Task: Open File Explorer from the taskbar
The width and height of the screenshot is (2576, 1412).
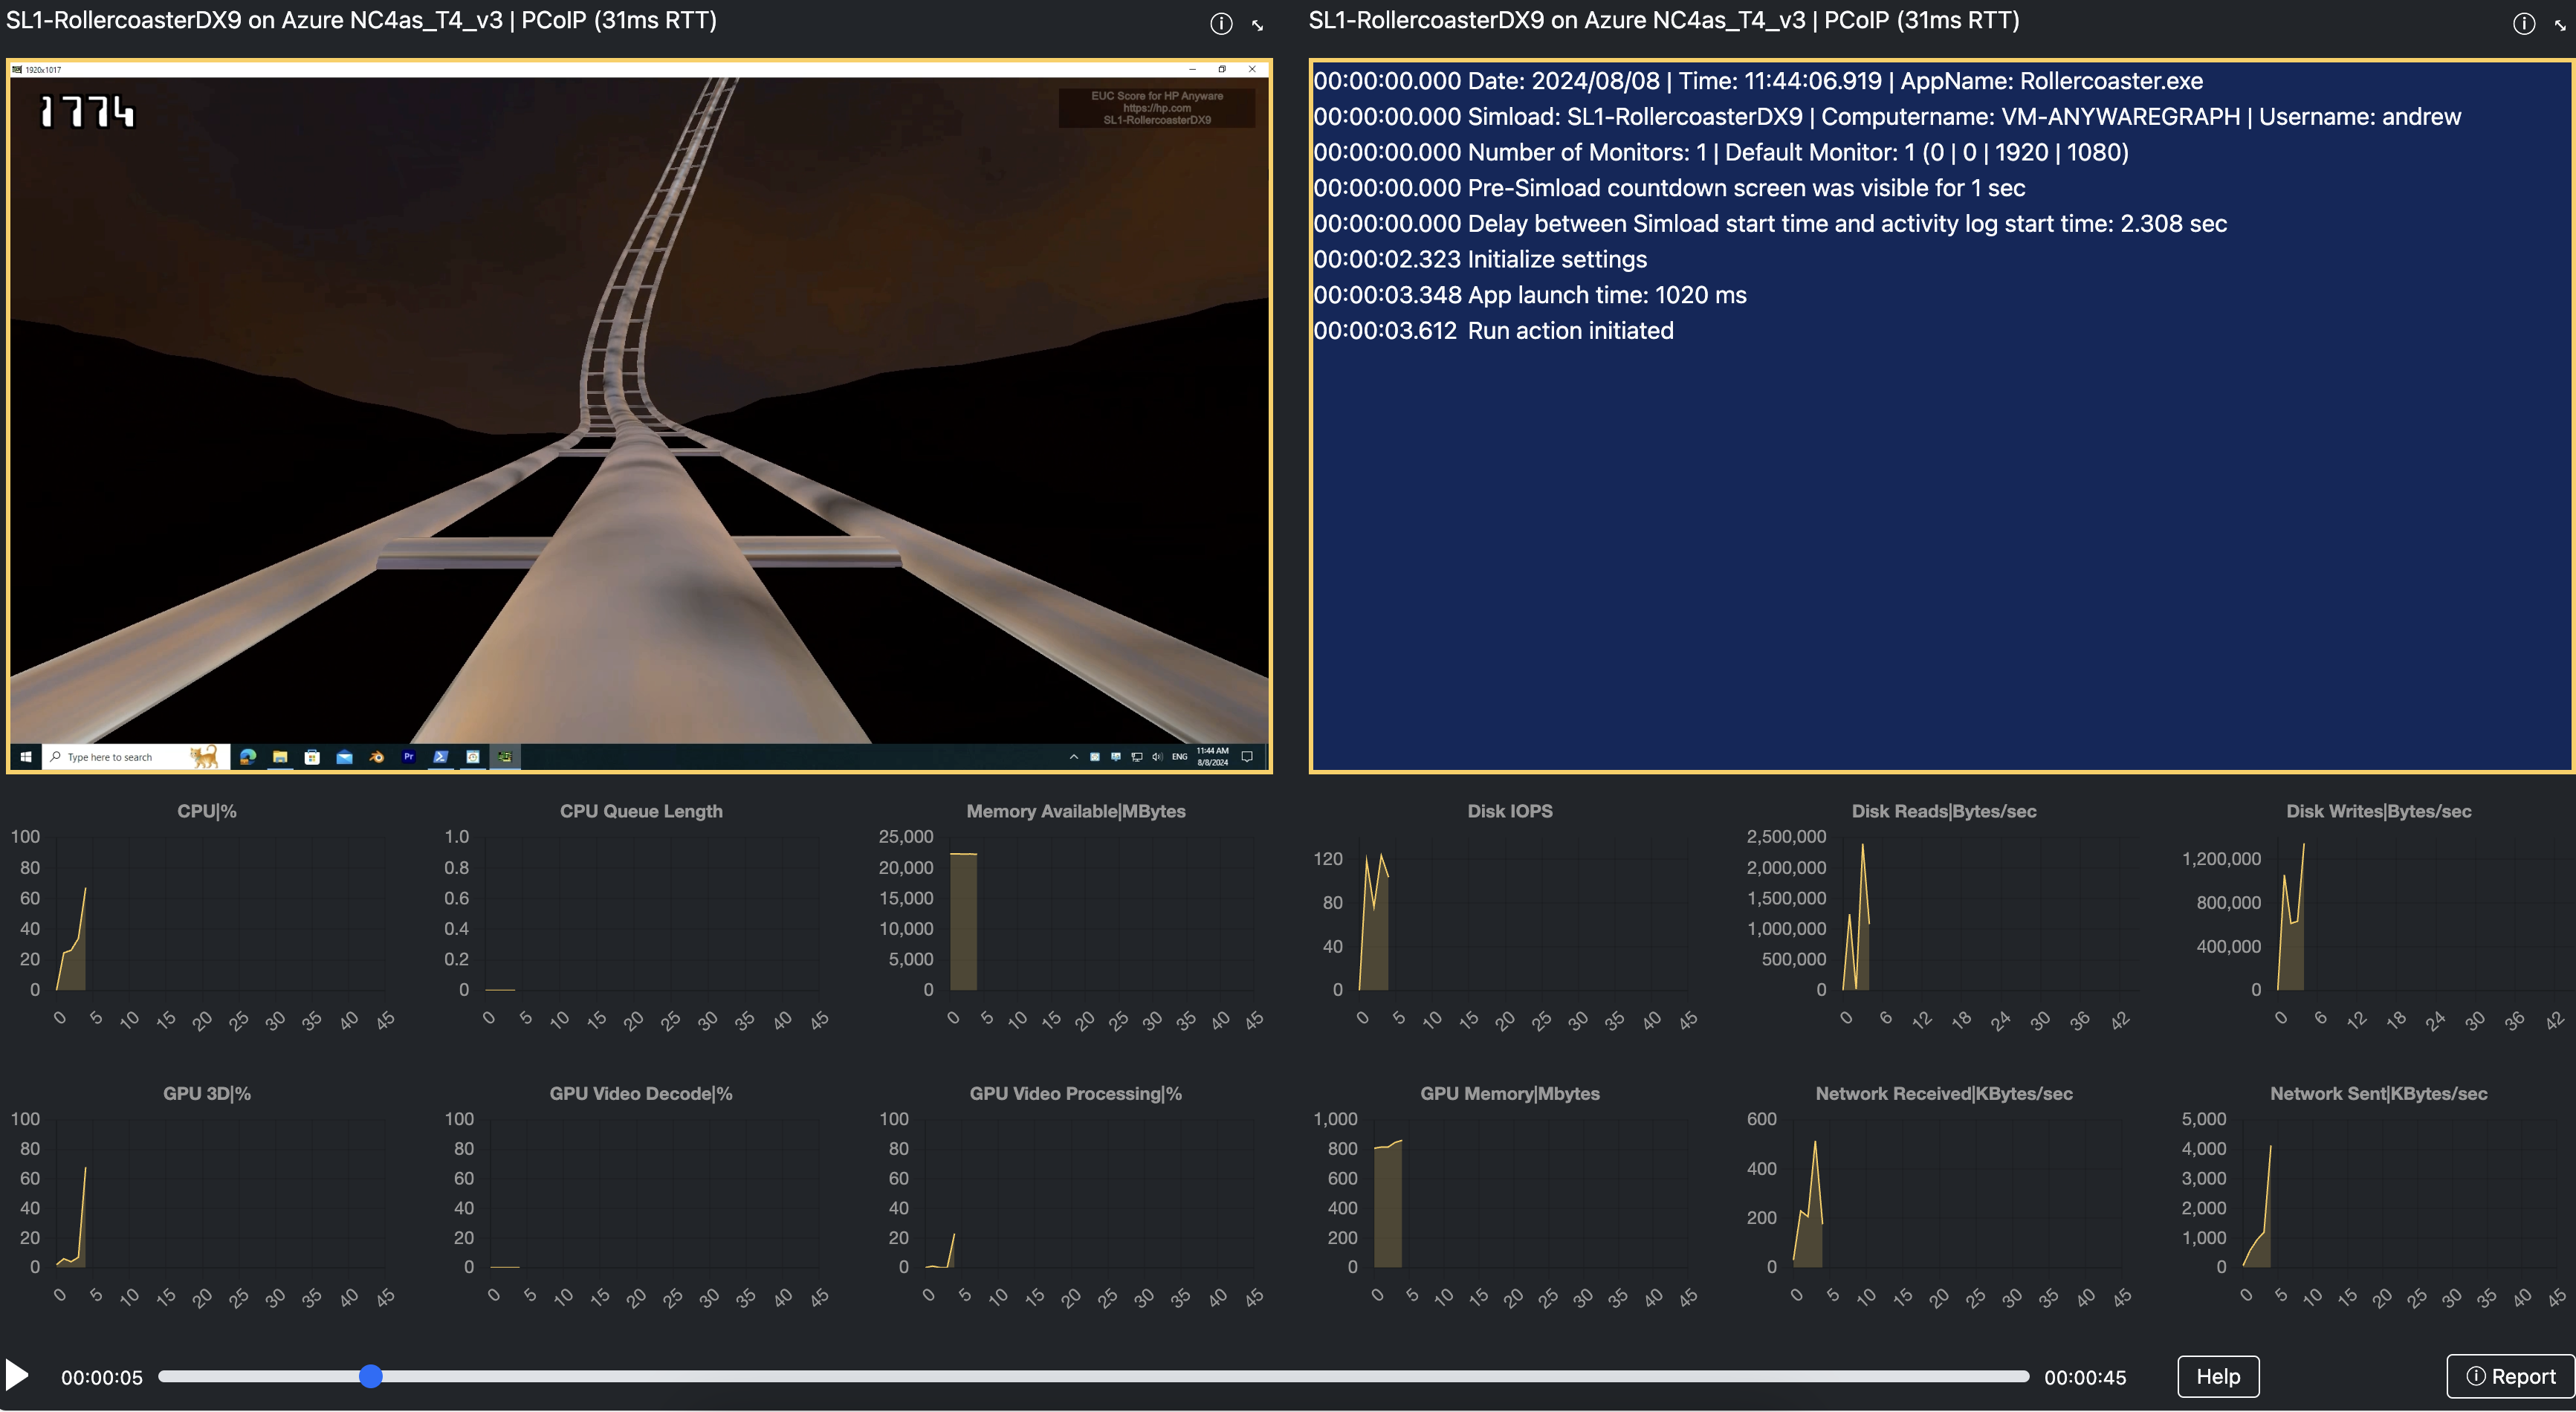Action: (280, 757)
